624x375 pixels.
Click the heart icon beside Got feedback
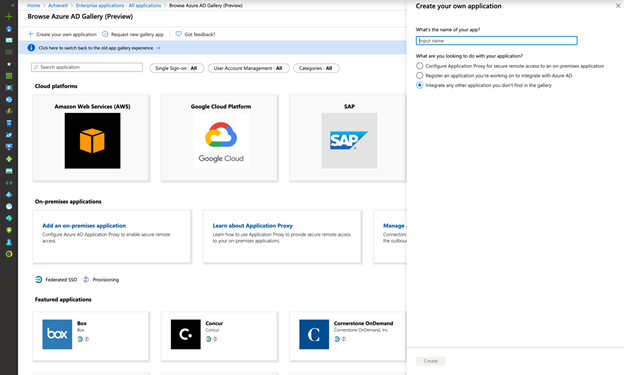click(179, 34)
